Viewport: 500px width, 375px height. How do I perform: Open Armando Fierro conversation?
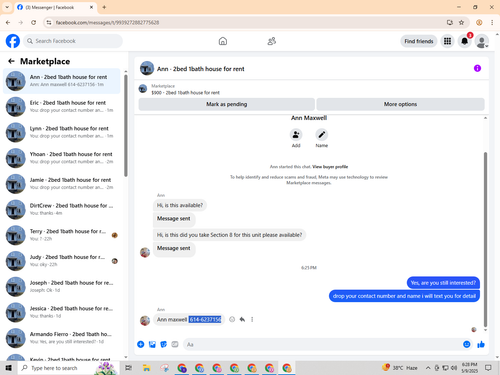[x=62, y=338]
